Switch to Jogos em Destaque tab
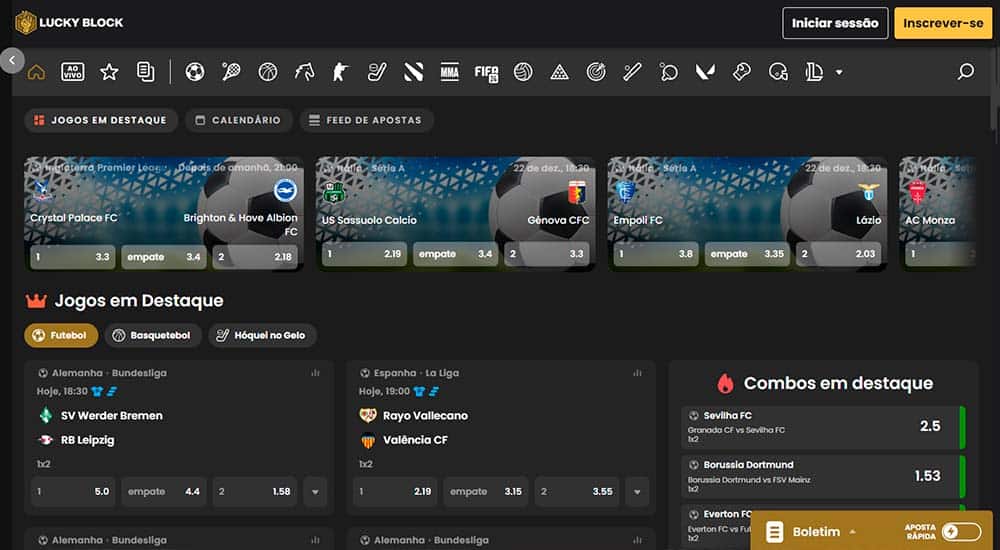The image size is (1000, 550). click(101, 120)
